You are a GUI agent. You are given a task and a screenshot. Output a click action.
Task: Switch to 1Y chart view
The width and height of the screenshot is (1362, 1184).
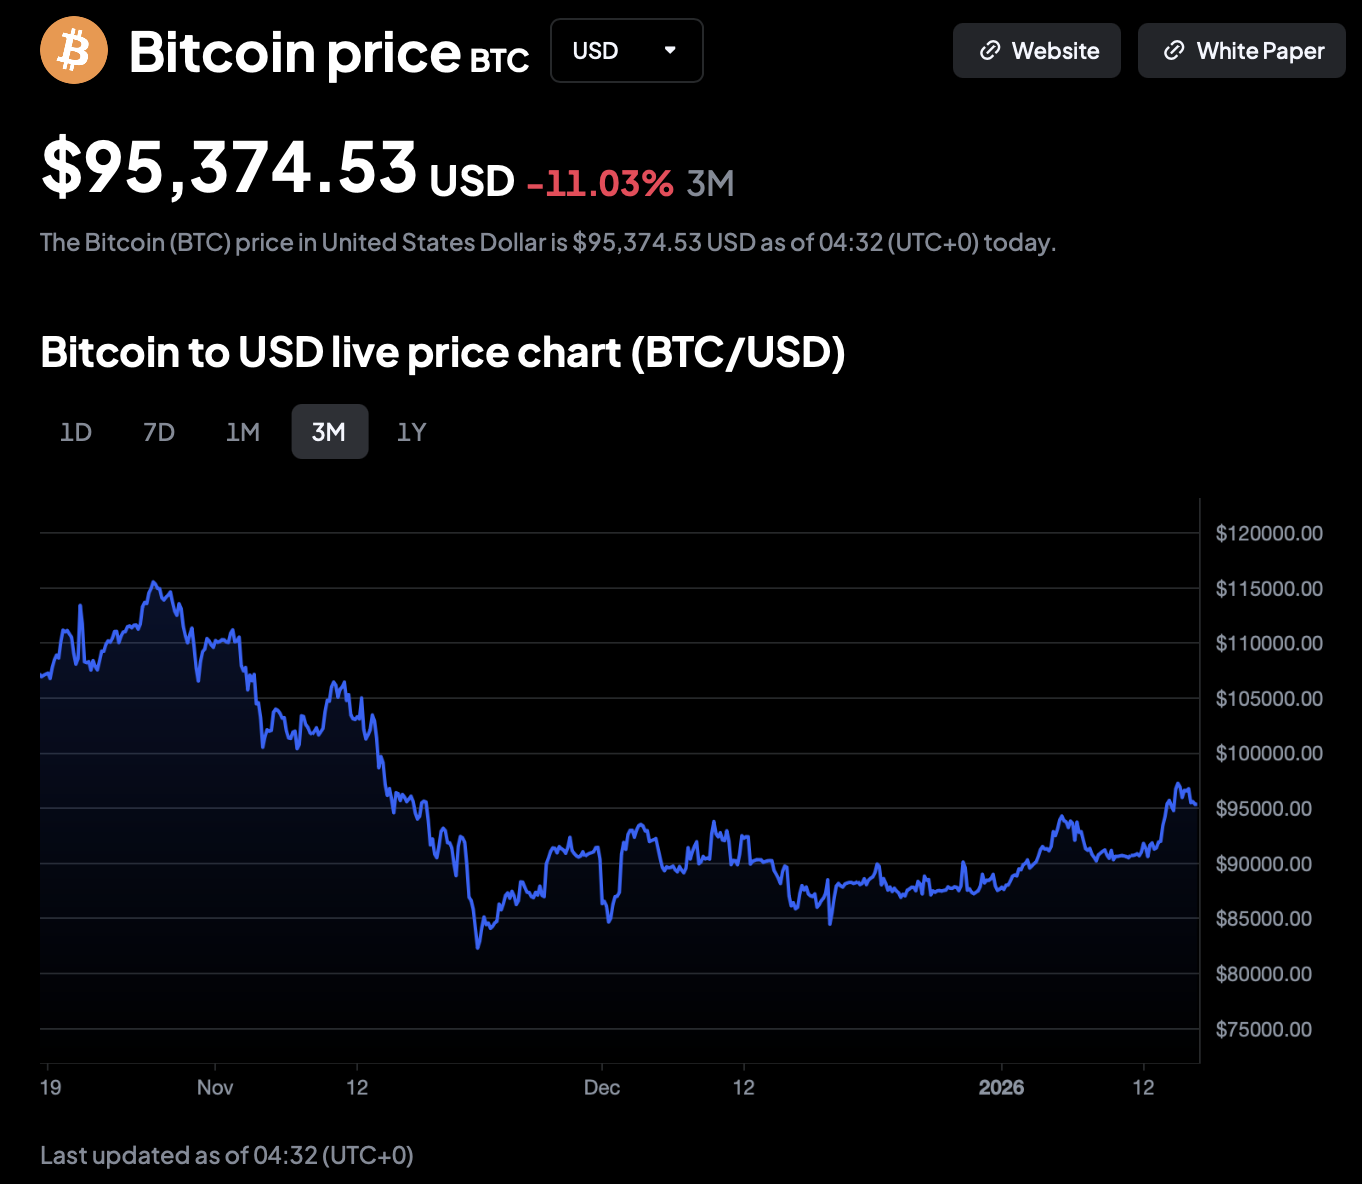[x=412, y=432]
